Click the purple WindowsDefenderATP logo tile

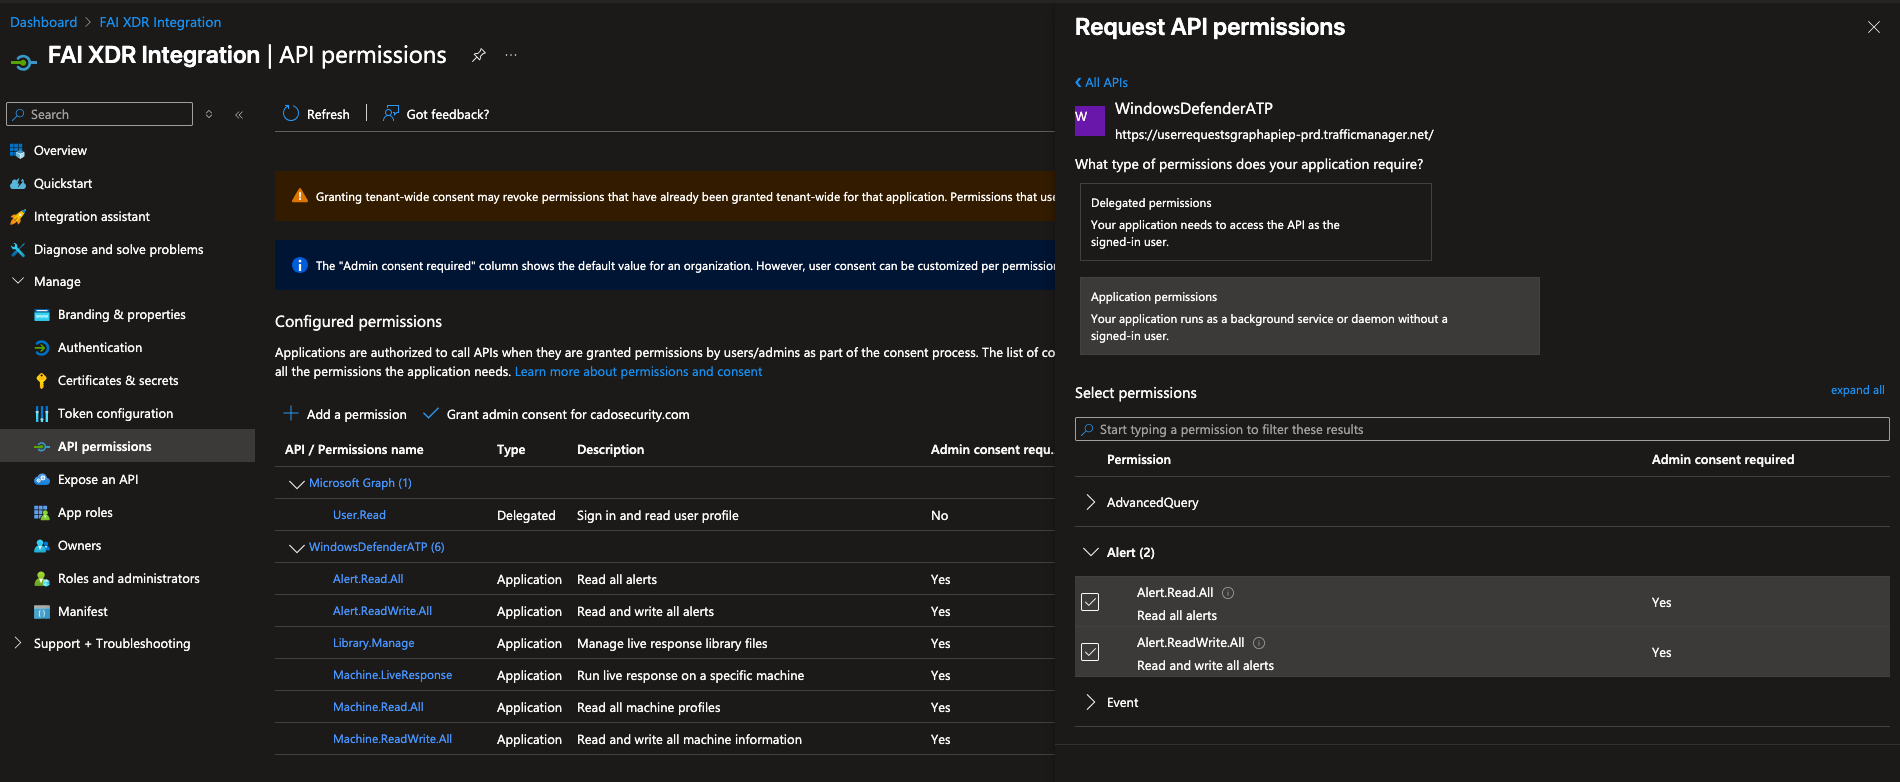click(1089, 121)
